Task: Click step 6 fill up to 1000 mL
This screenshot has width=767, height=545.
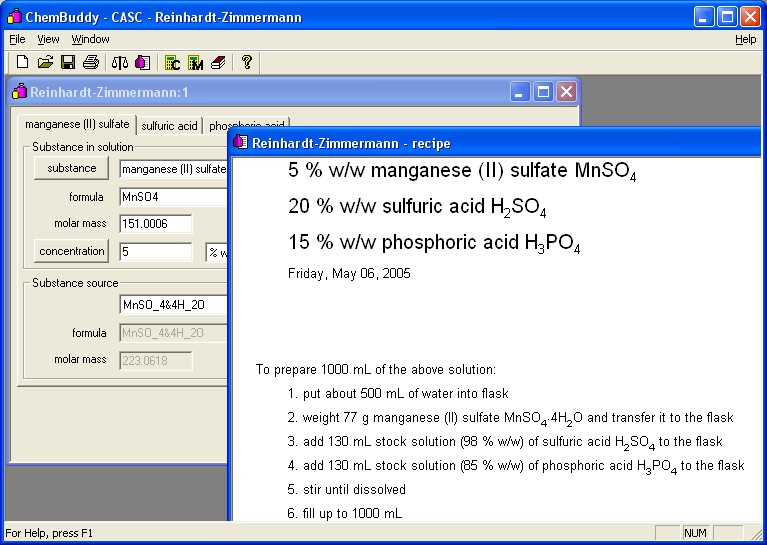Action: coord(345,513)
